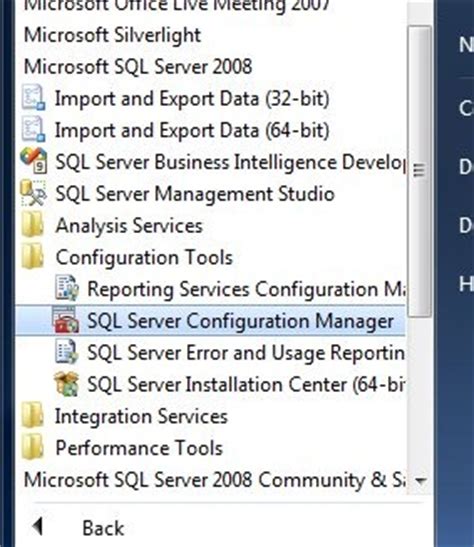
Task: Click the Performance Tools folder icon
Action: click(x=32, y=447)
